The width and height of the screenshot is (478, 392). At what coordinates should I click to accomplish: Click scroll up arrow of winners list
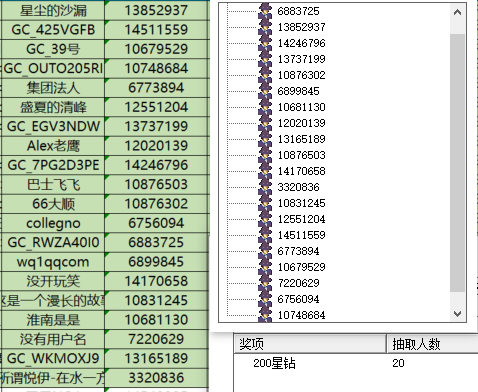457,13
